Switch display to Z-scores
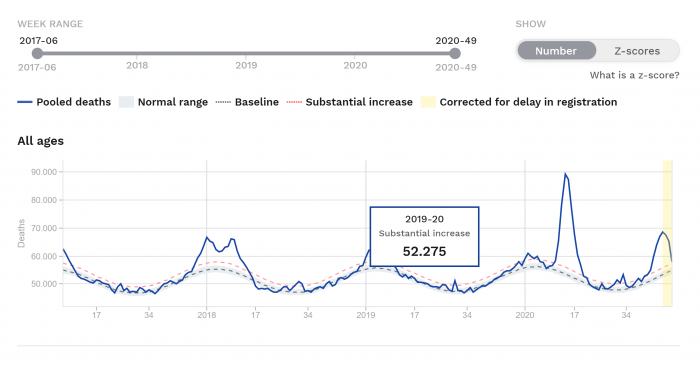This screenshot has height=366, width=700. 637,51
